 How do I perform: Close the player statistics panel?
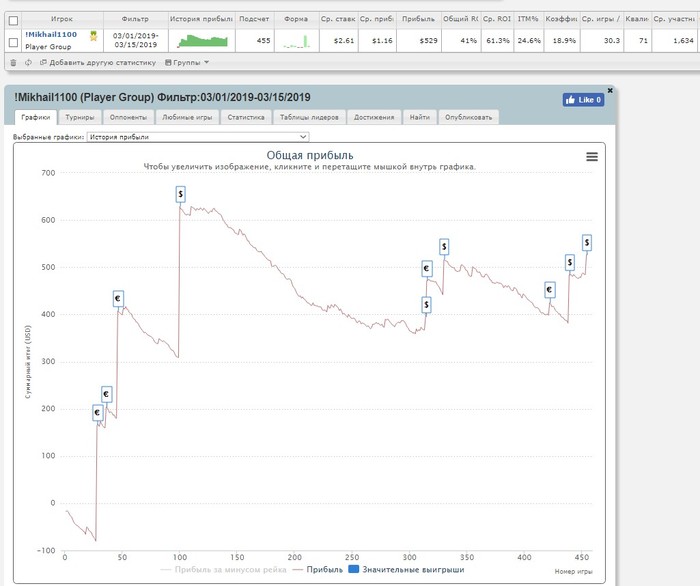pyautogui.click(x=610, y=90)
